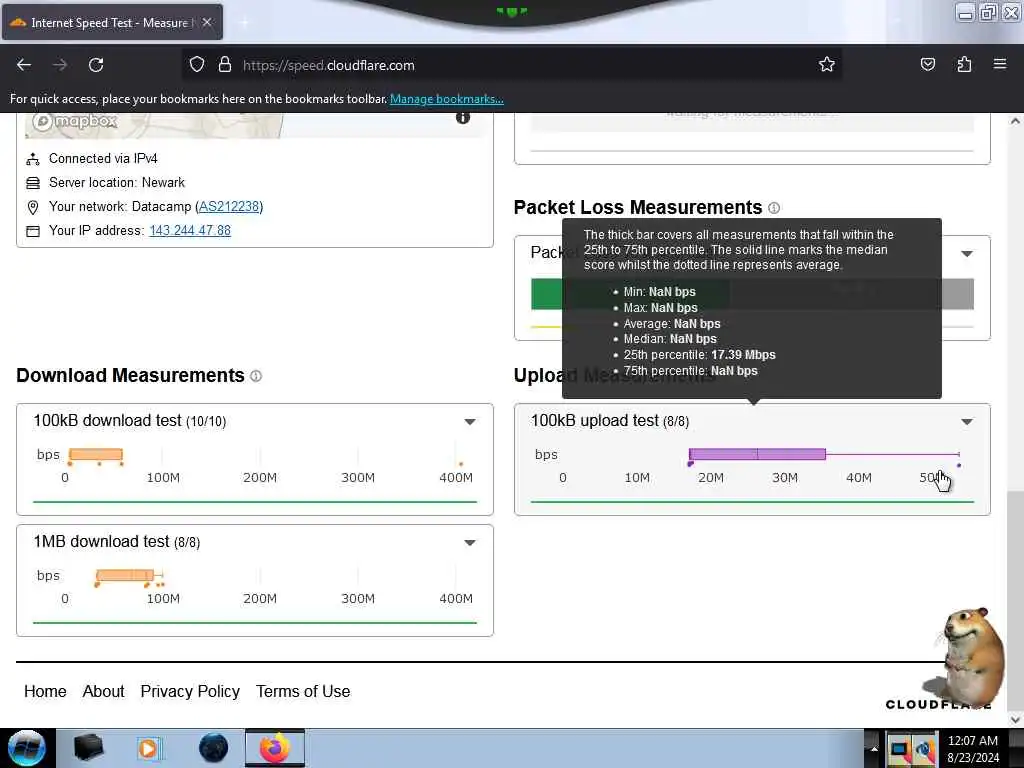Open the tracking protection shield icon
This screenshot has height=768, width=1024.
click(x=197, y=65)
